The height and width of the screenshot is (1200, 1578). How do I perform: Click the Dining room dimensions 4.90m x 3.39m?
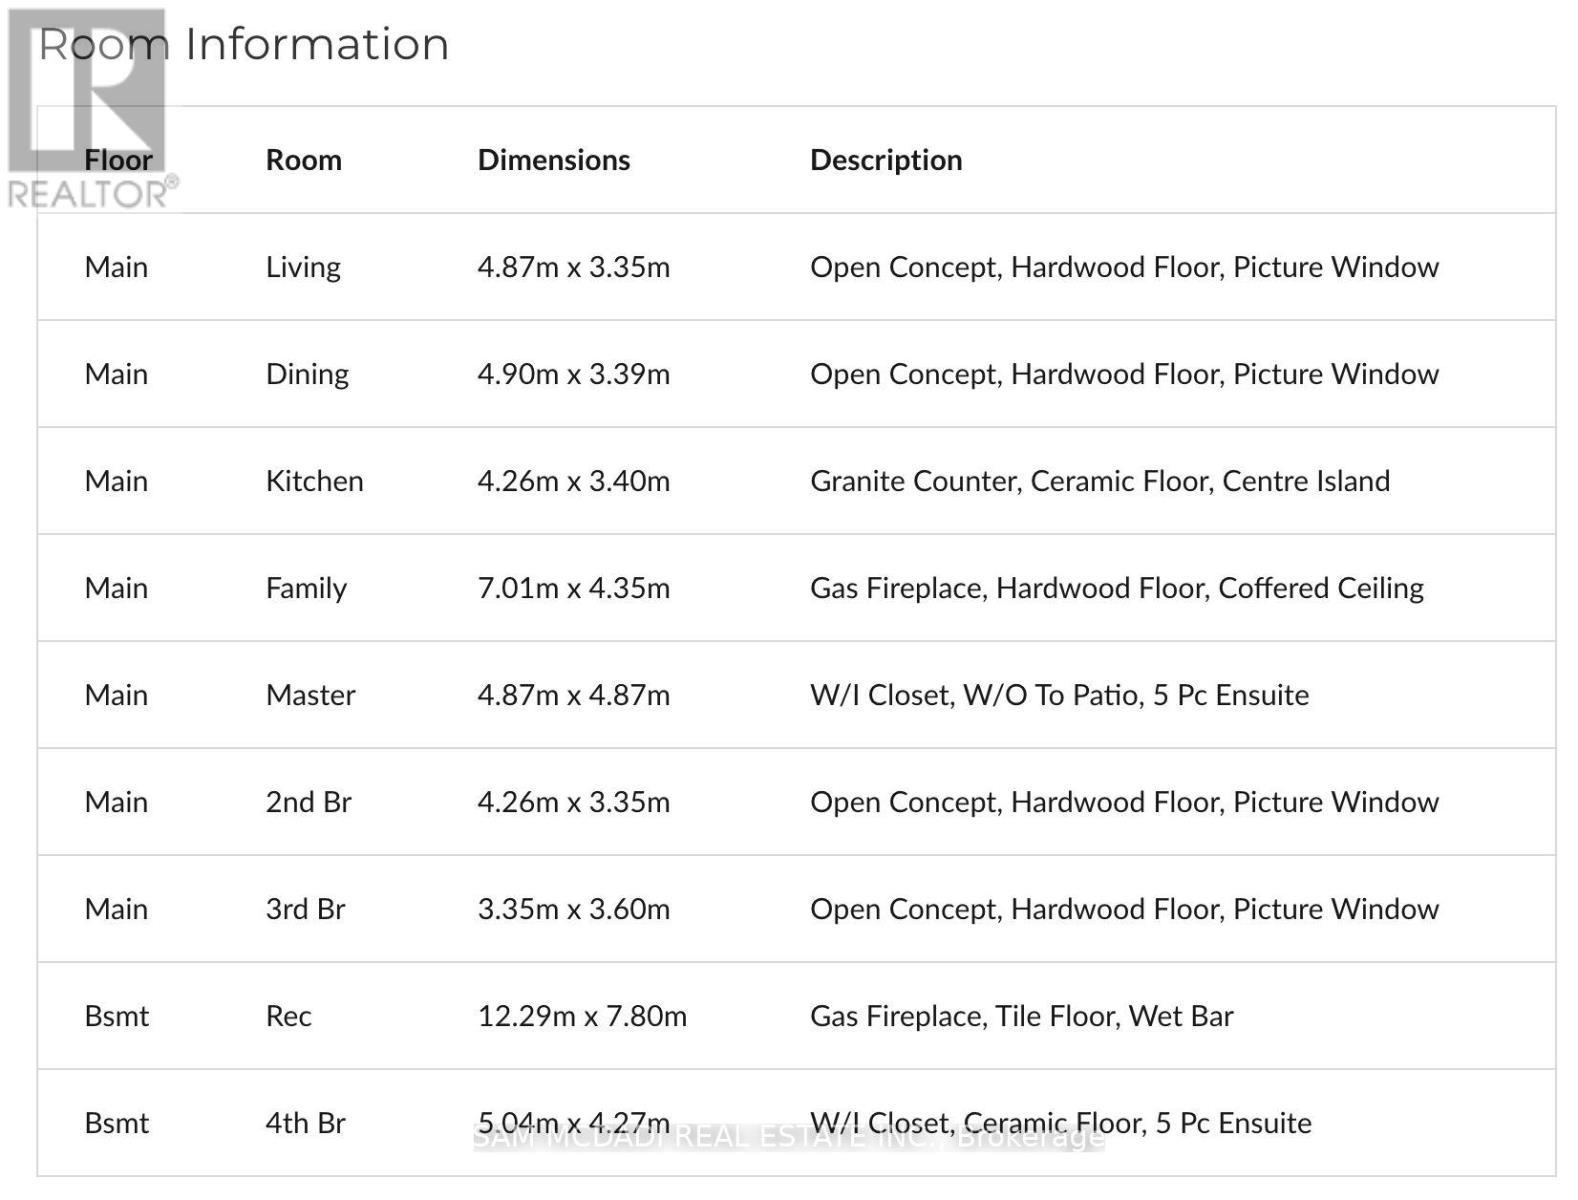click(573, 374)
